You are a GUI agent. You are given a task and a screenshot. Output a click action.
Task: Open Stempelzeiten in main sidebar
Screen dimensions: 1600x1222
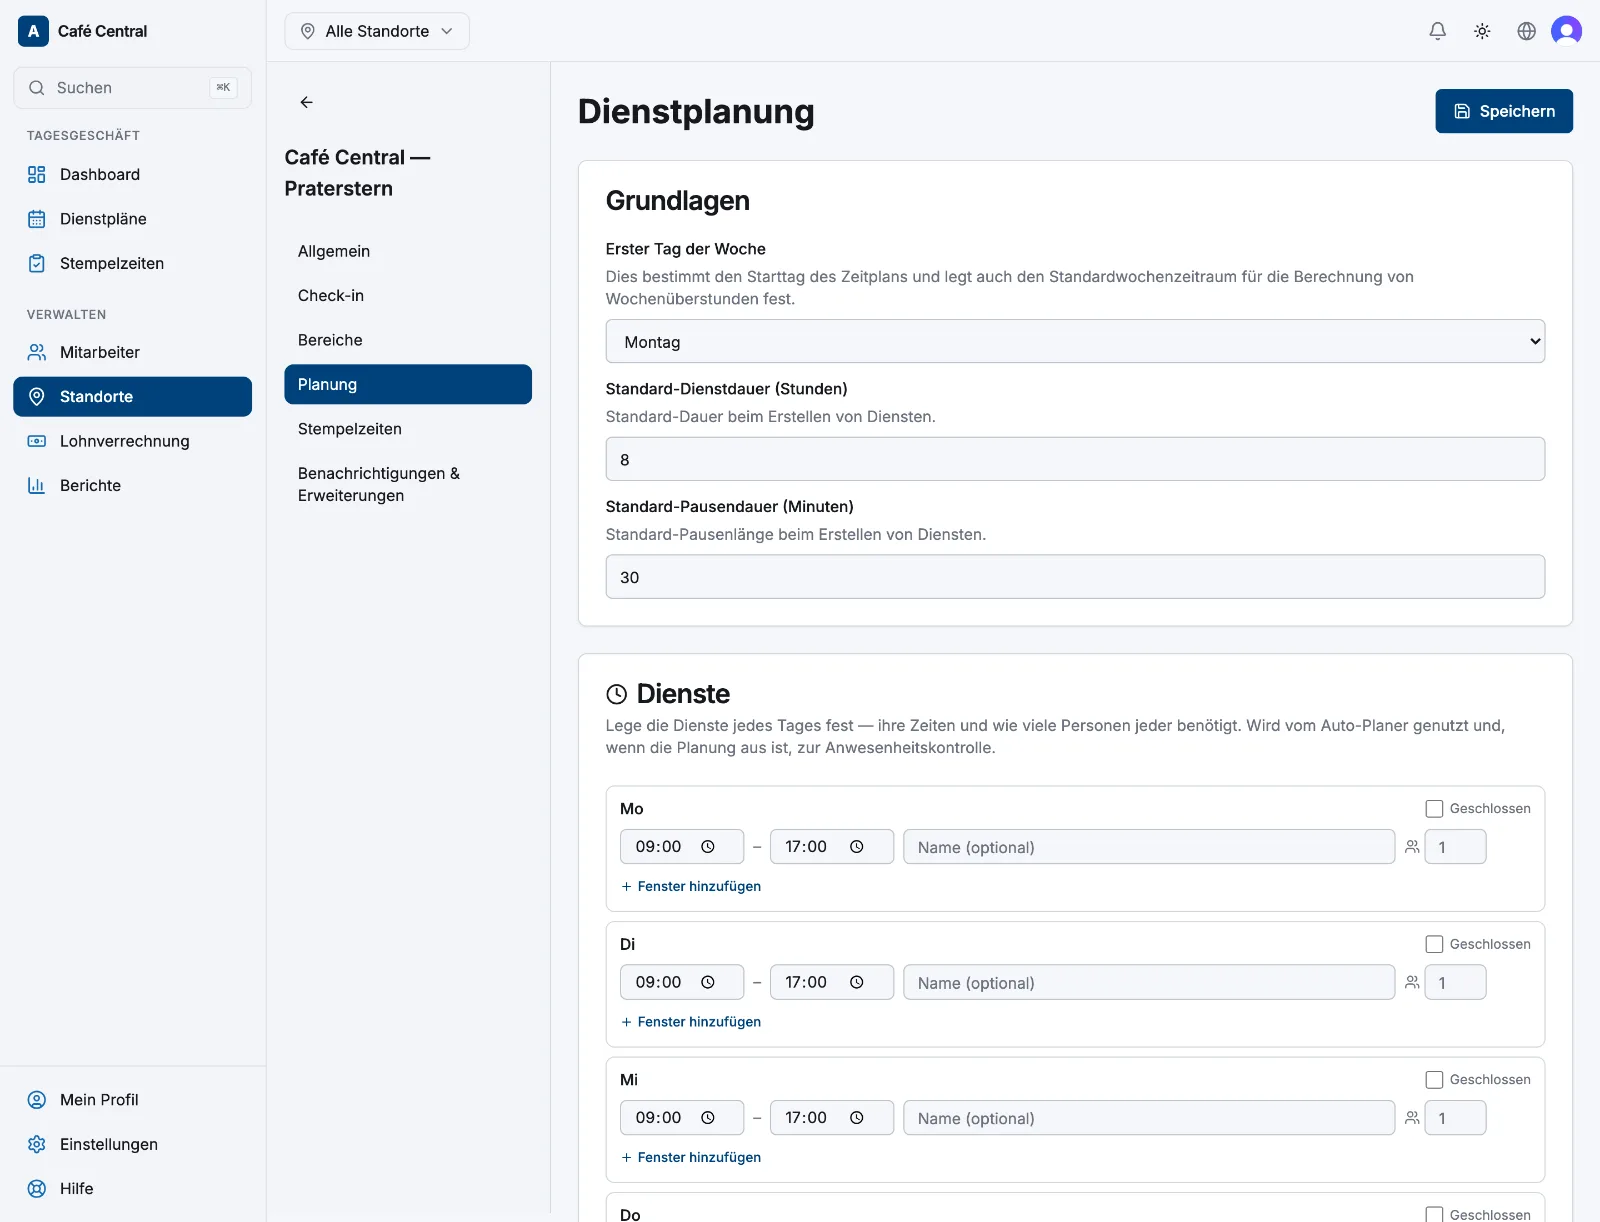tap(132, 264)
